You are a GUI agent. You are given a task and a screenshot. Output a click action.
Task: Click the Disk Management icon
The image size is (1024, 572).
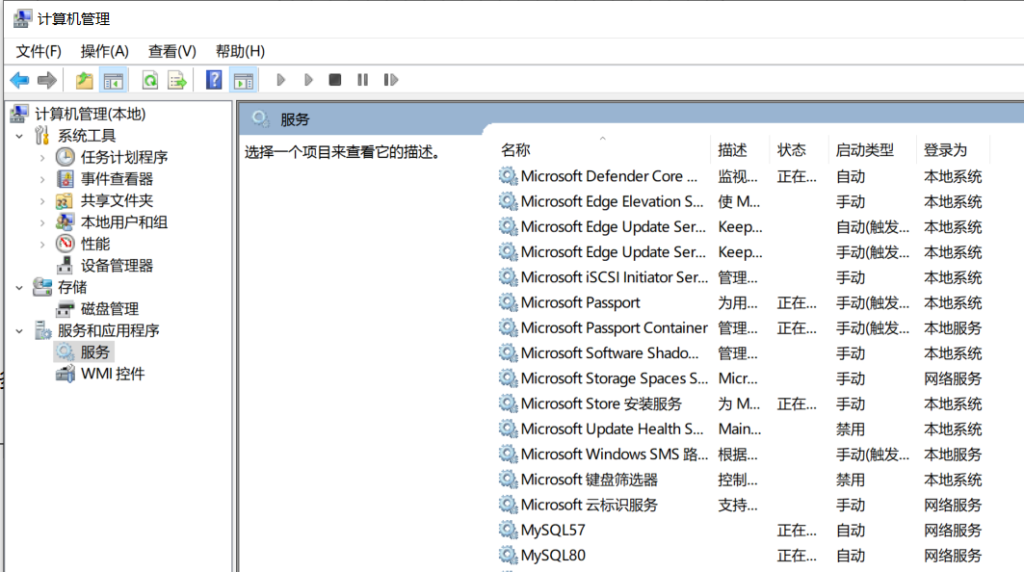click(65, 309)
